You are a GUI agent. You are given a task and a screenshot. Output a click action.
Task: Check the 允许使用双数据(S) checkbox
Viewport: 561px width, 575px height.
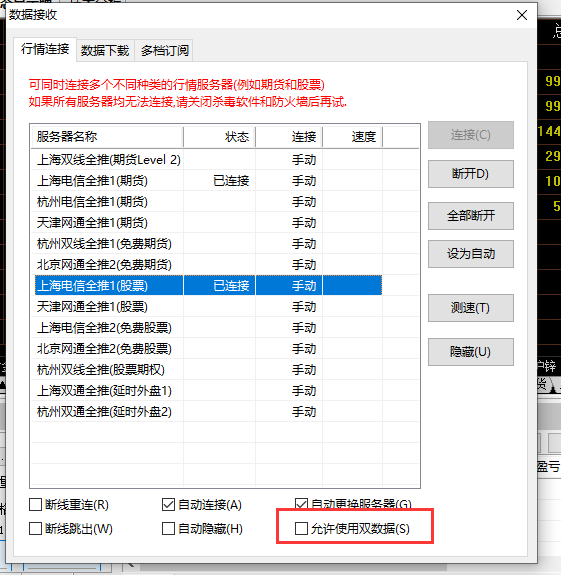pos(301,528)
